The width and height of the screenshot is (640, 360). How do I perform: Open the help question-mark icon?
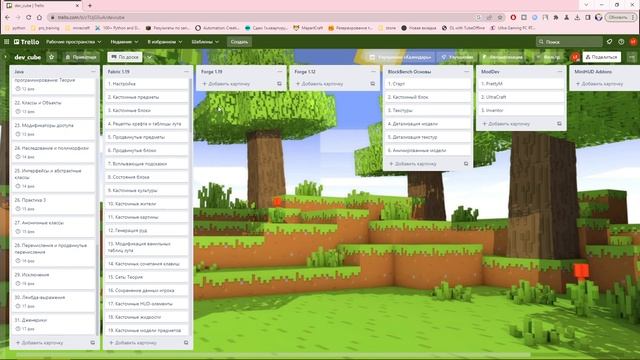[621, 42]
